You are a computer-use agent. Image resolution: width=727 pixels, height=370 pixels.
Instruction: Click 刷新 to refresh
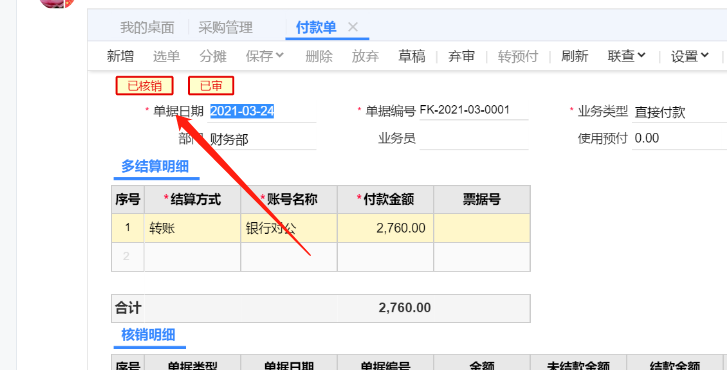(x=574, y=56)
